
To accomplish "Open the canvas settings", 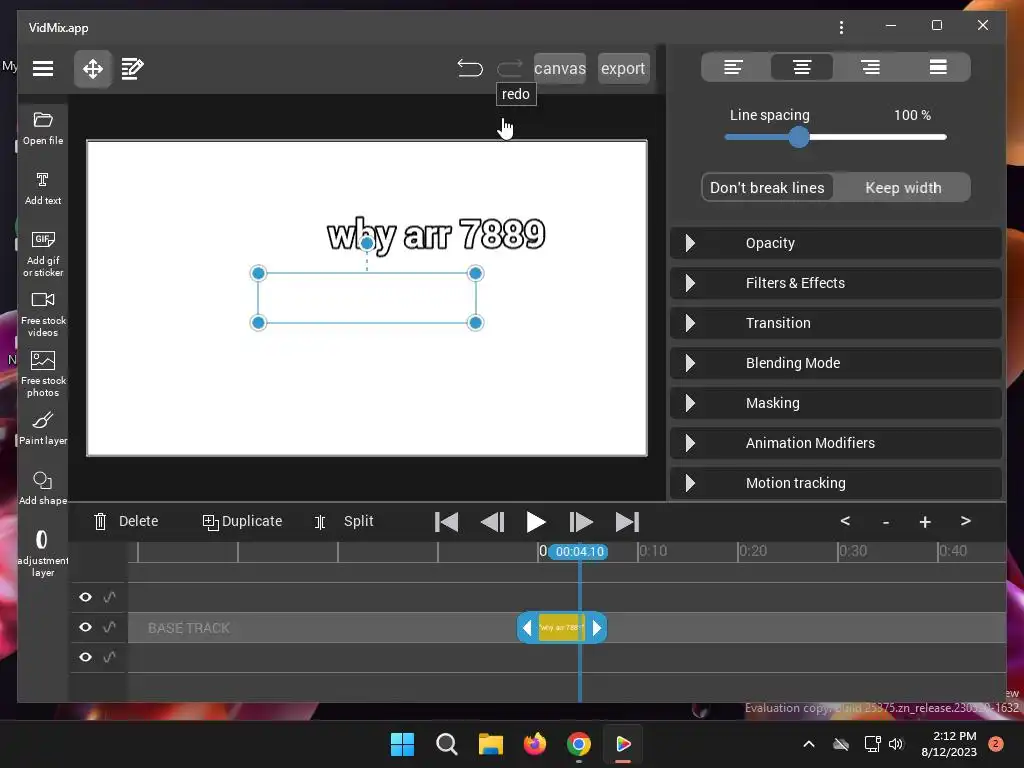I will [560, 69].
